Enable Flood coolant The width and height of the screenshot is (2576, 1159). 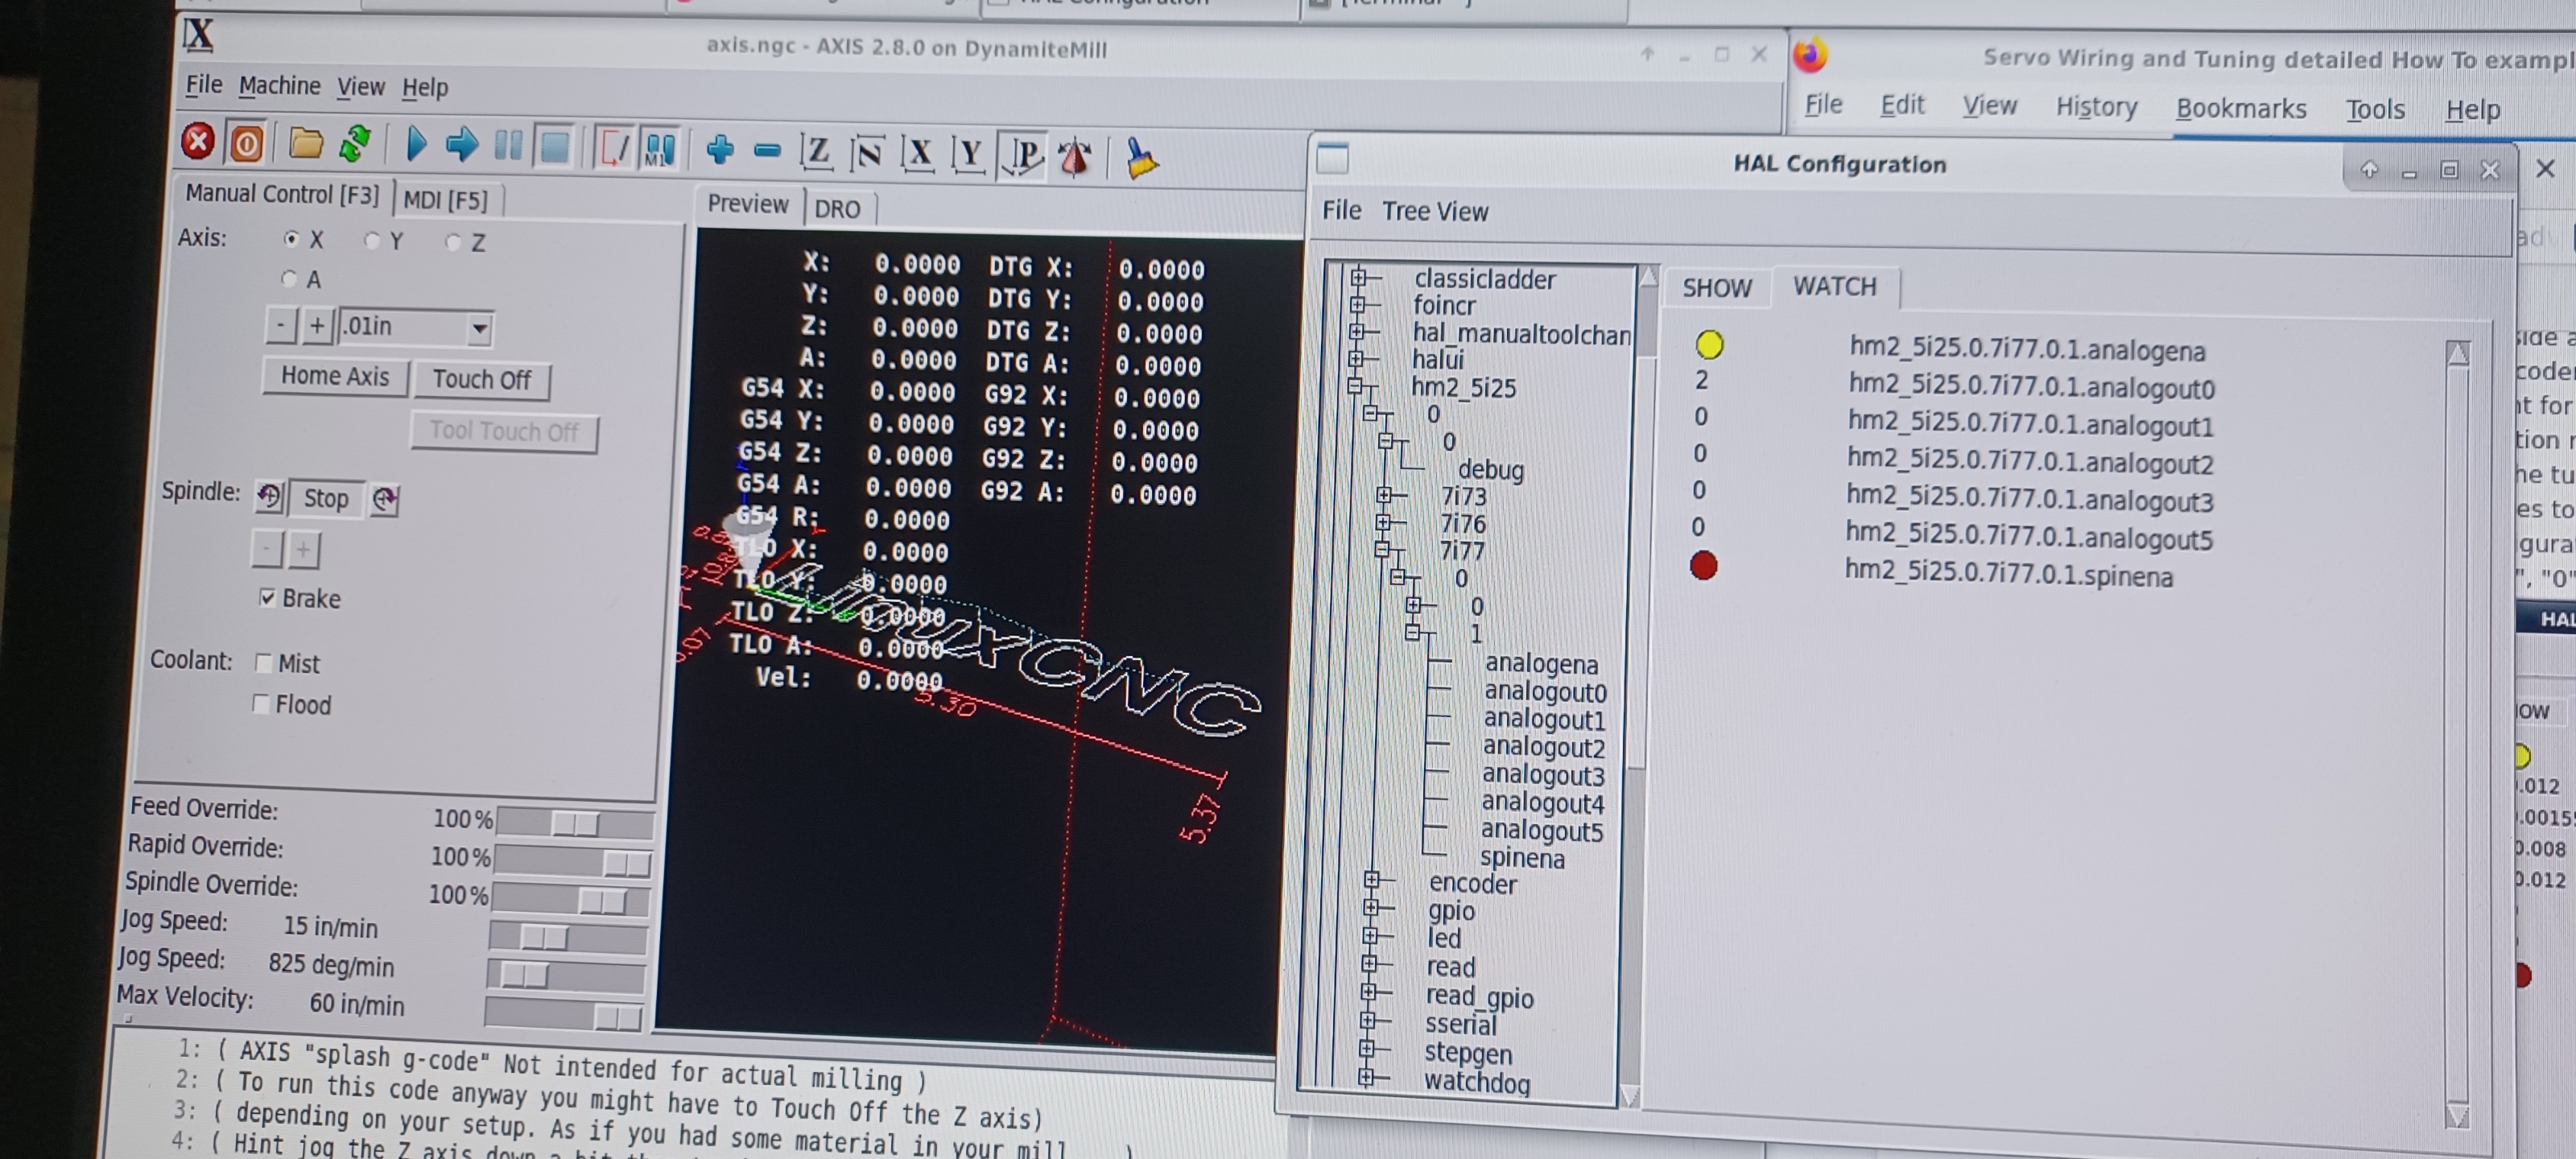(x=261, y=703)
